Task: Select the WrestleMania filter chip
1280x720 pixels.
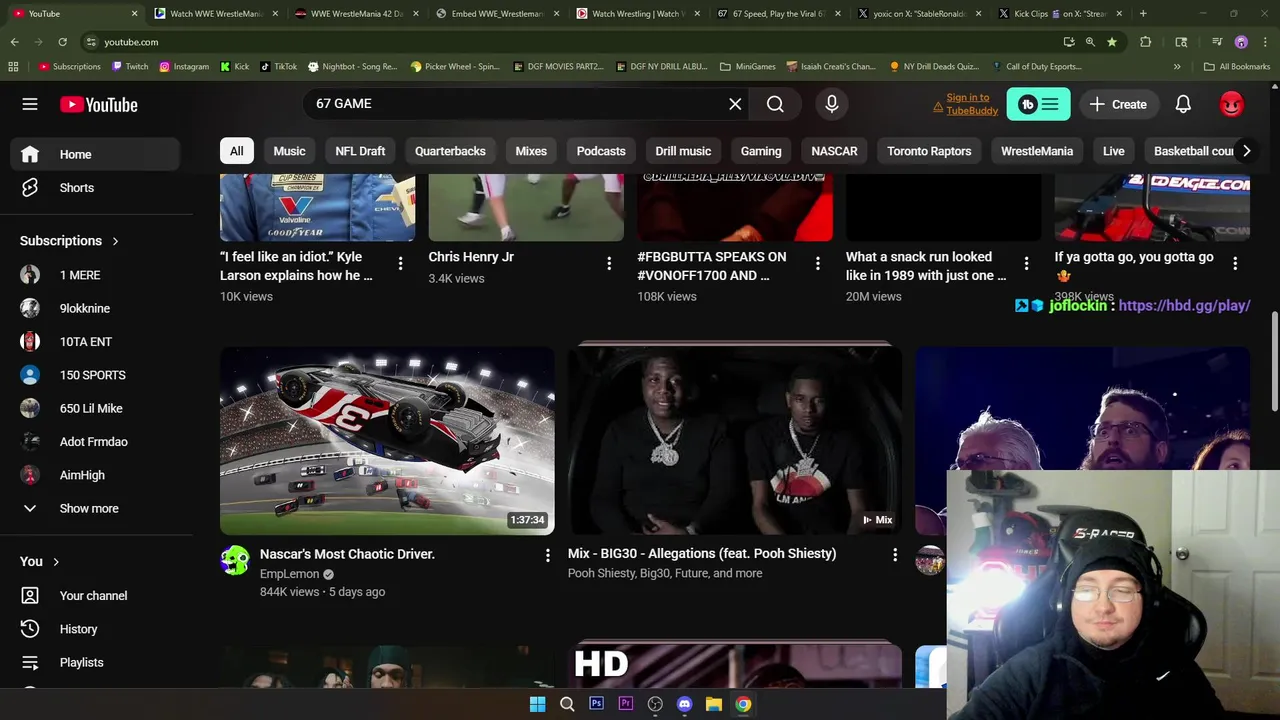Action: tap(1037, 151)
